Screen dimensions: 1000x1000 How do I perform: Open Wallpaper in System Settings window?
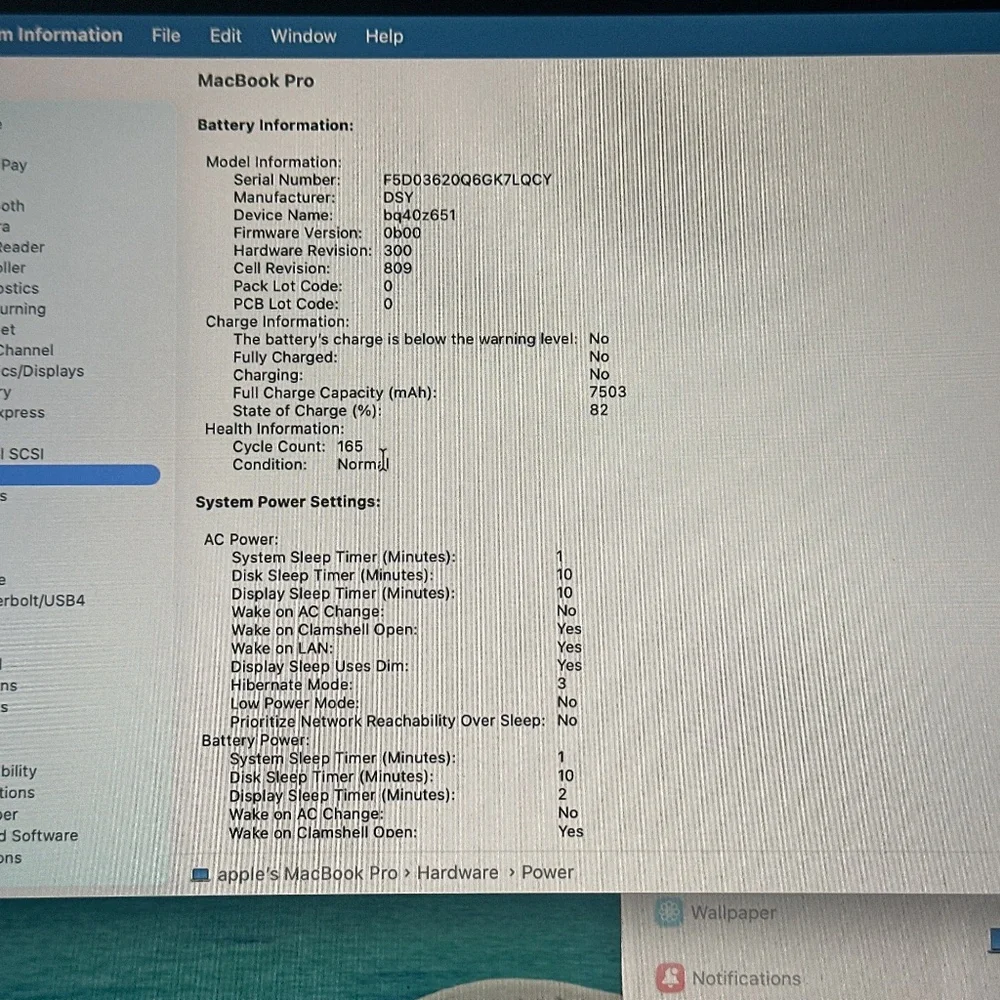pos(733,913)
